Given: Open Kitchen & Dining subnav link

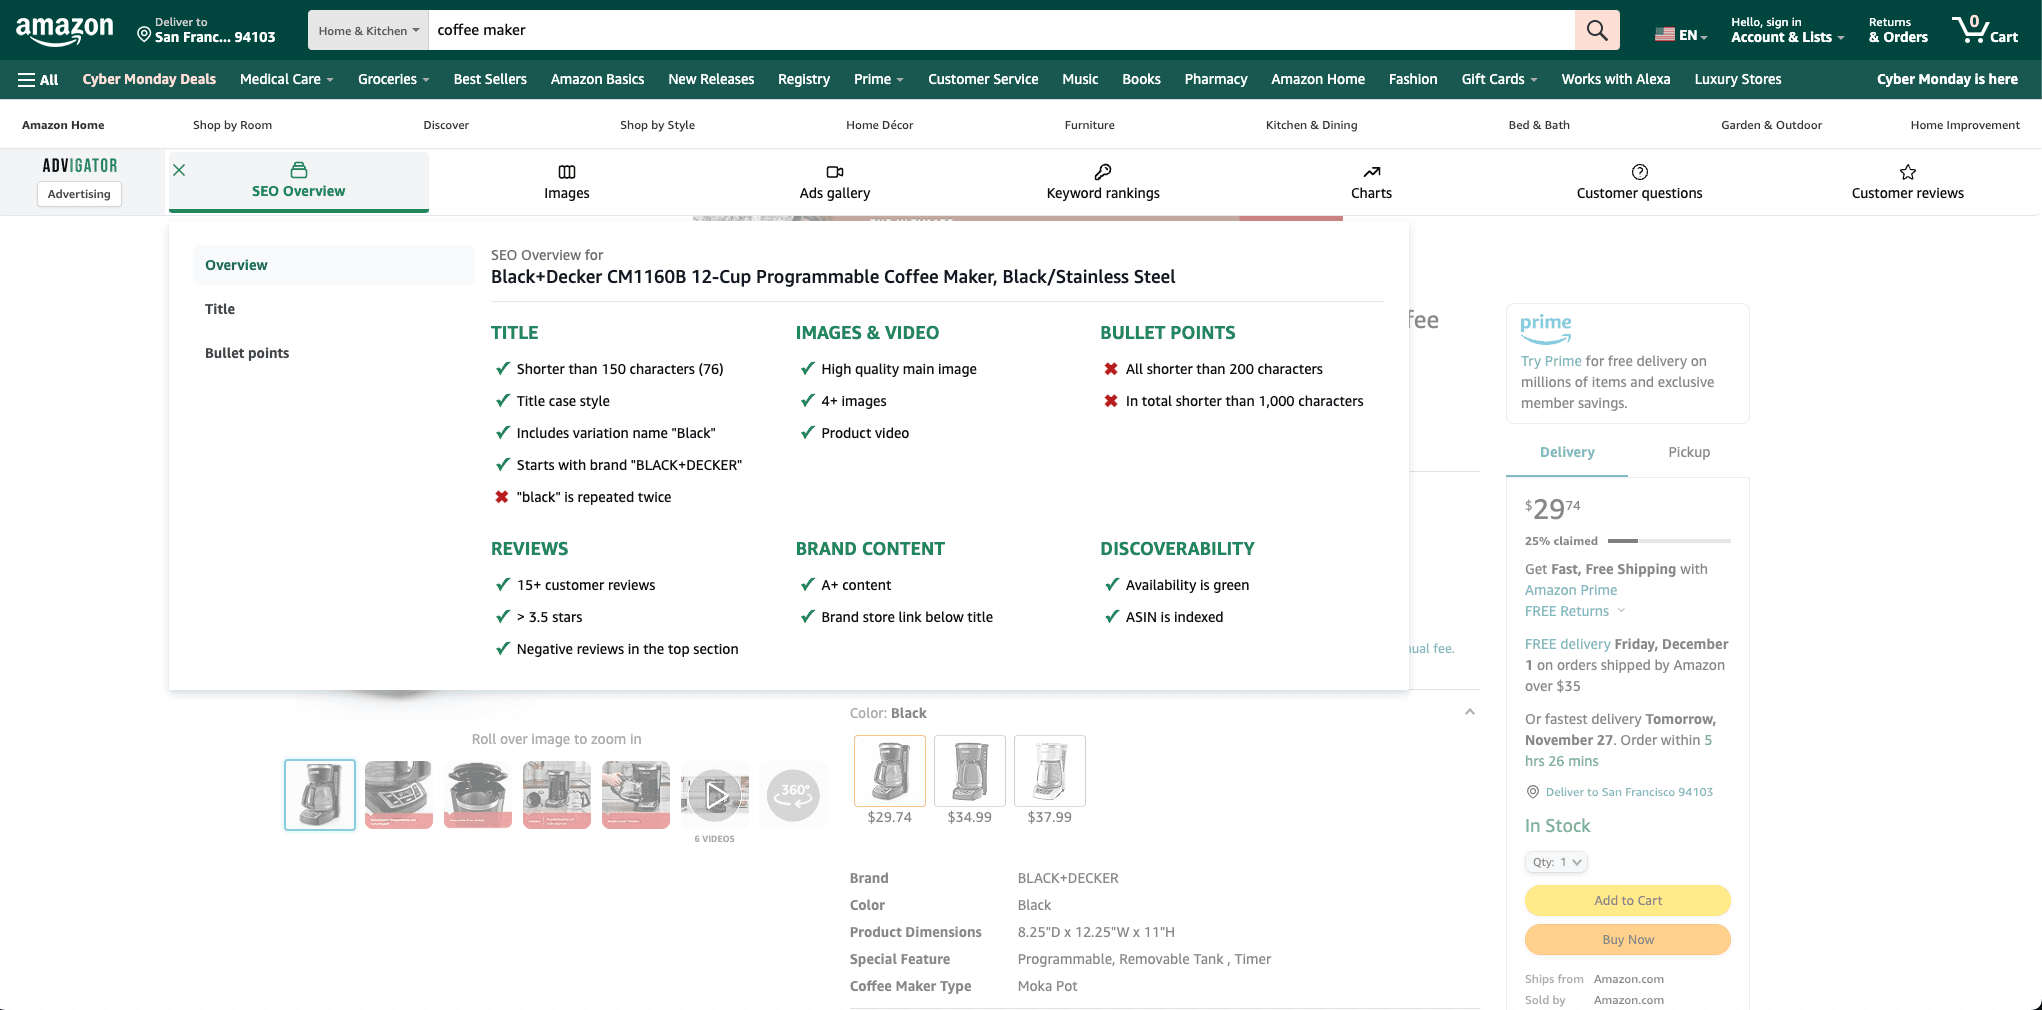Looking at the screenshot, I should tap(1311, 125).
